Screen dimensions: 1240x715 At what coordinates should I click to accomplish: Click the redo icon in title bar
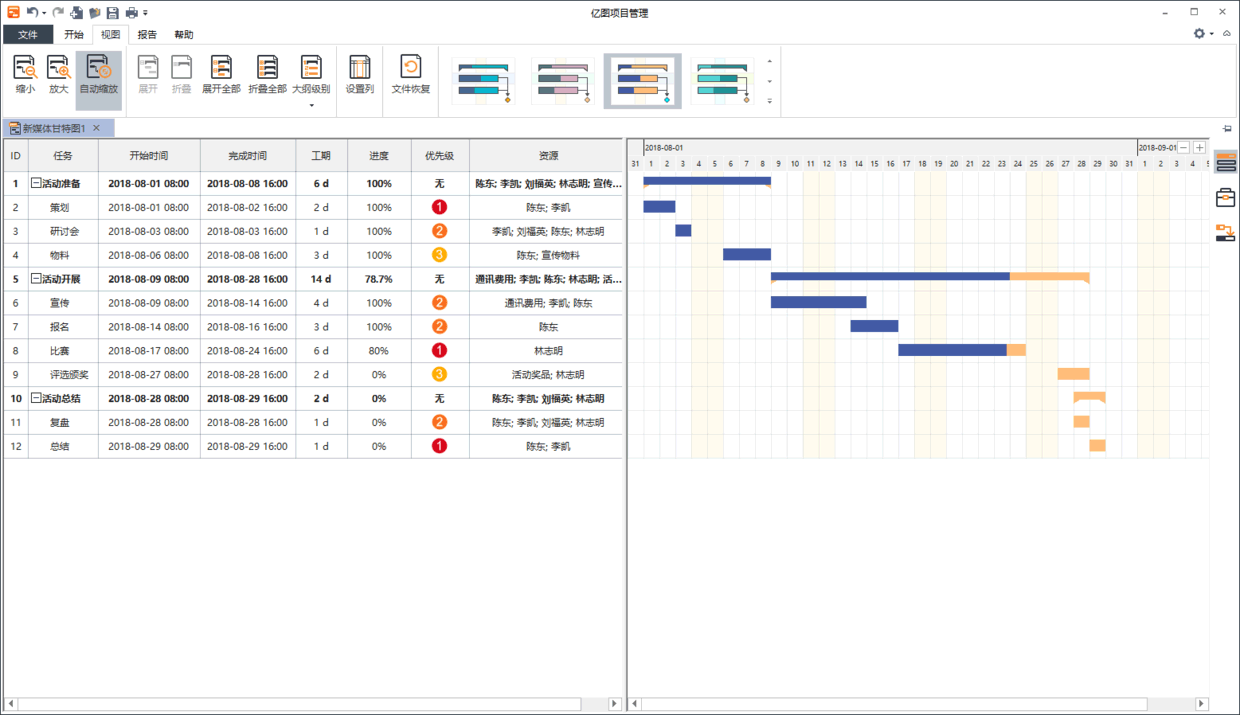(58, 13)
